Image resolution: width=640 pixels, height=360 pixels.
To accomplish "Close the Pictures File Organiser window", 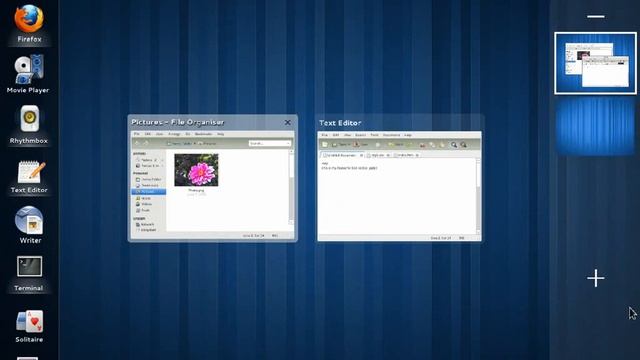I will point(287,122).
